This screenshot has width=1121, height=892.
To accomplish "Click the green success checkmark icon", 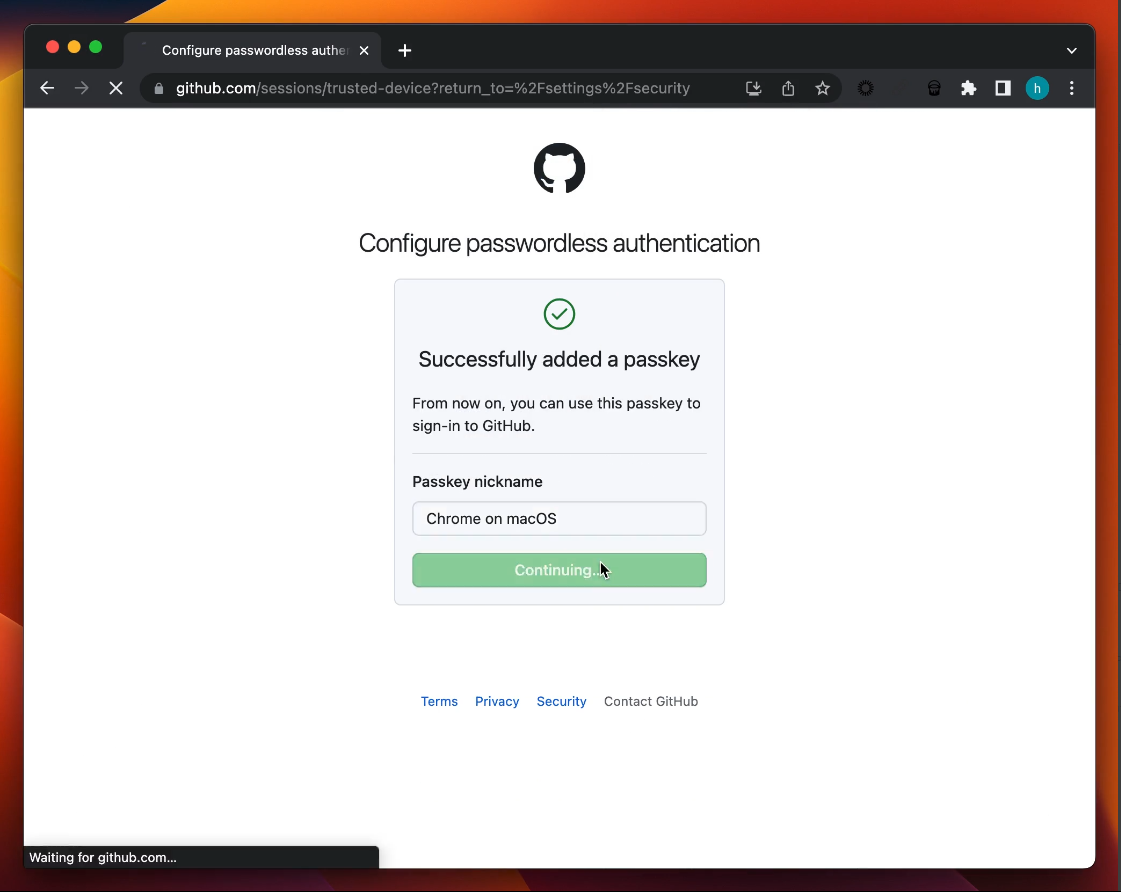I will pos(559,314).
